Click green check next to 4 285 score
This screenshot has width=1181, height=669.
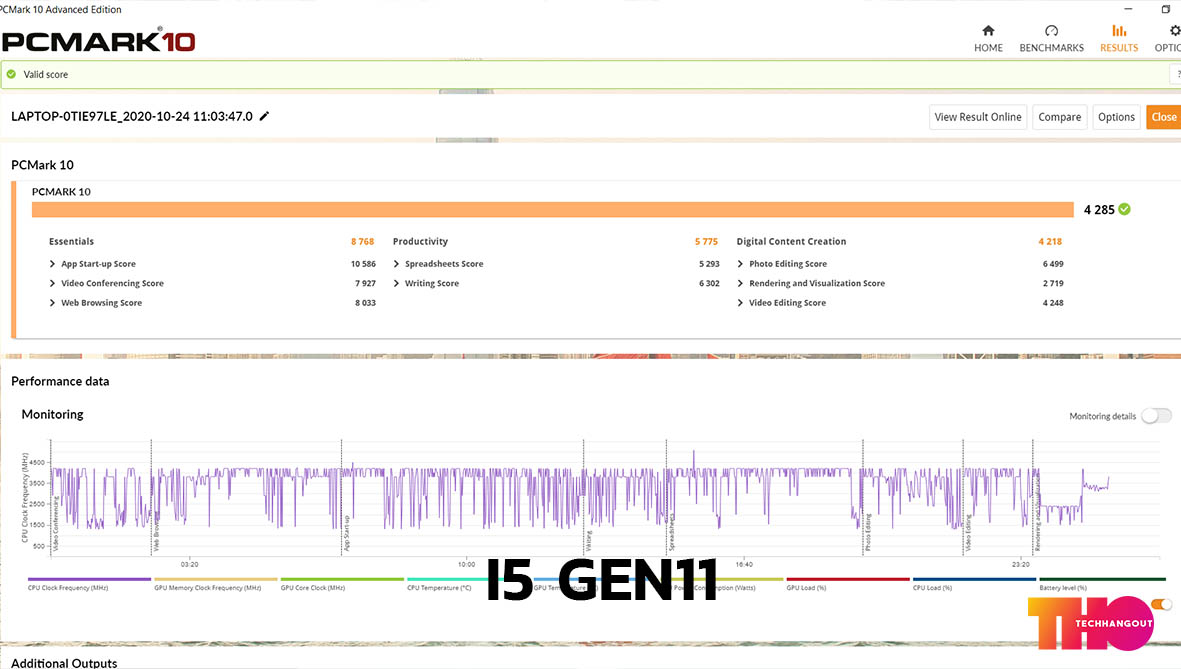point(1125,209)
